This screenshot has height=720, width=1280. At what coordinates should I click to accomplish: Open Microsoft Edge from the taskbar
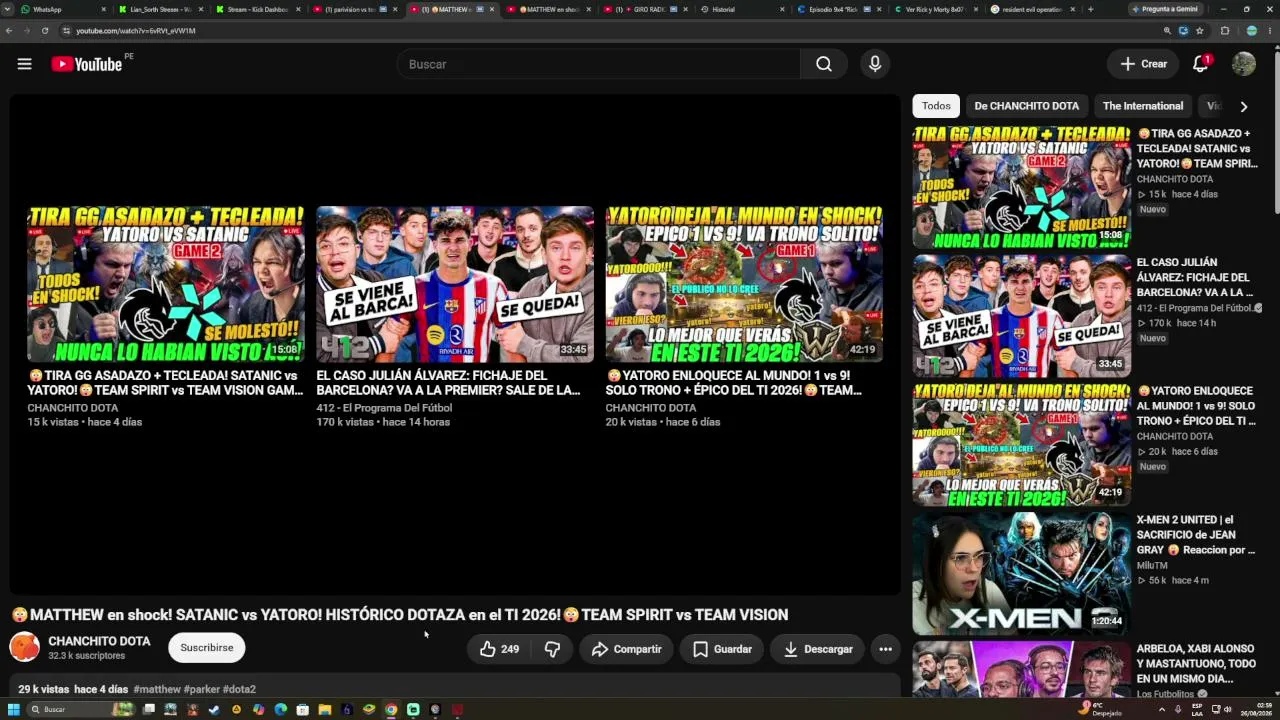[280, 710]
